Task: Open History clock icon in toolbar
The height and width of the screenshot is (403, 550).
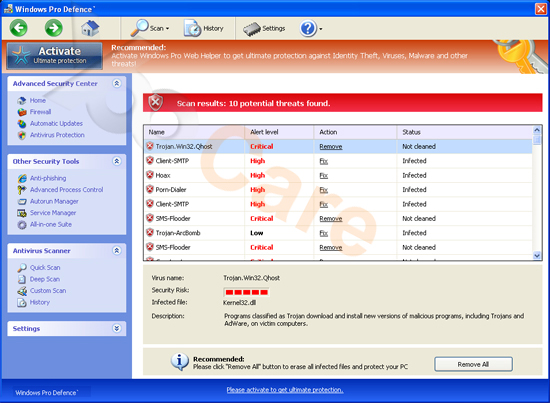Action: tap(192, 28)
